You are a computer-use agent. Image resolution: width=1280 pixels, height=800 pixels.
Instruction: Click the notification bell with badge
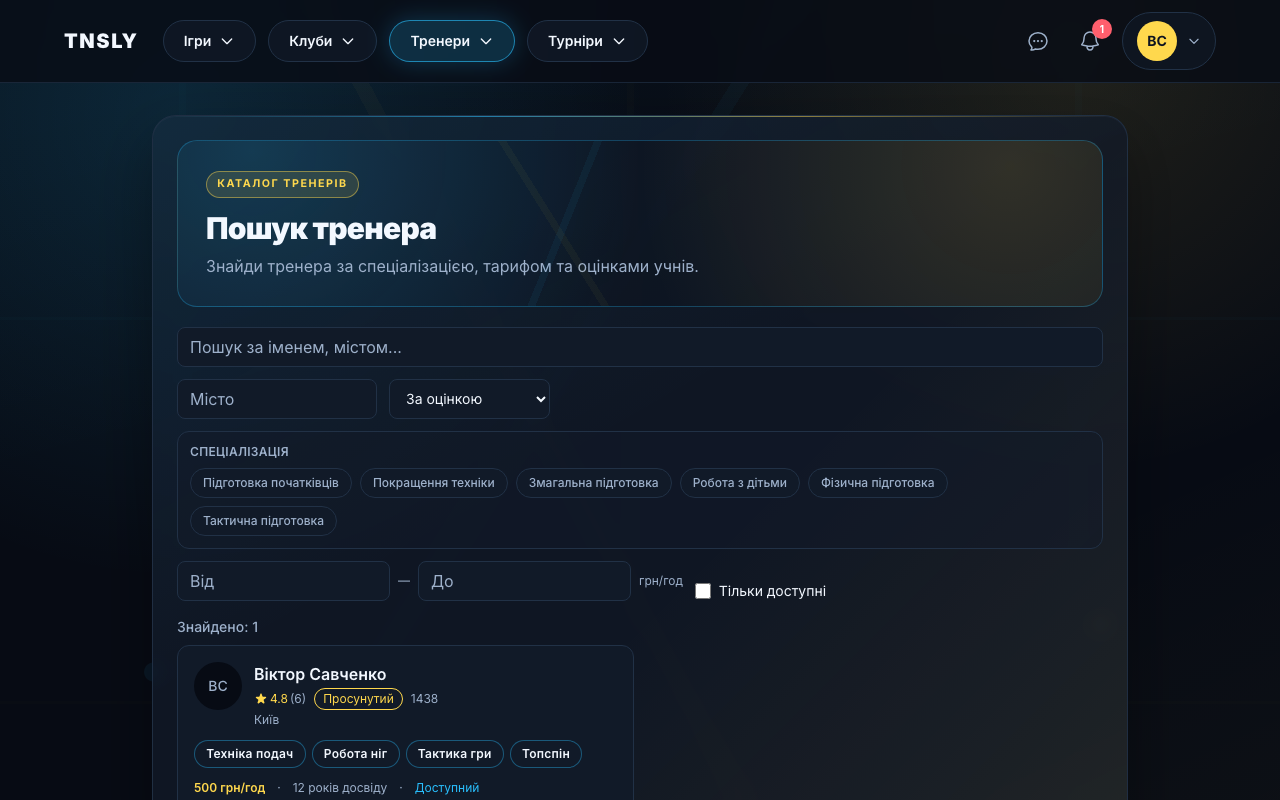coord(1089,41)
